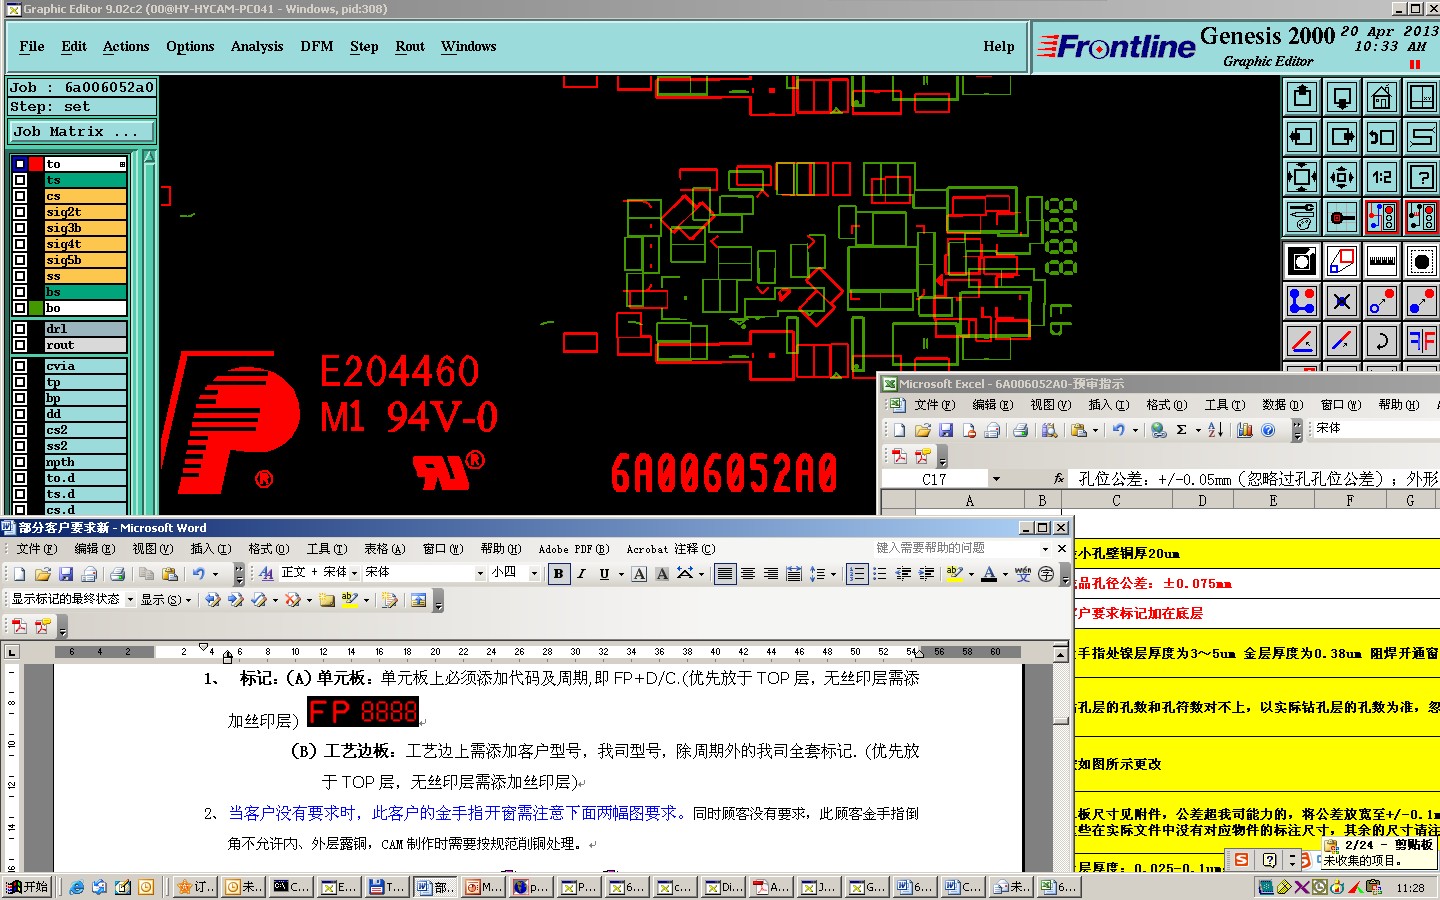Click the rotate arrow icon in edit tools
The height and width of the screenshot is (900, 1440).
click(x=1381, y=341)
